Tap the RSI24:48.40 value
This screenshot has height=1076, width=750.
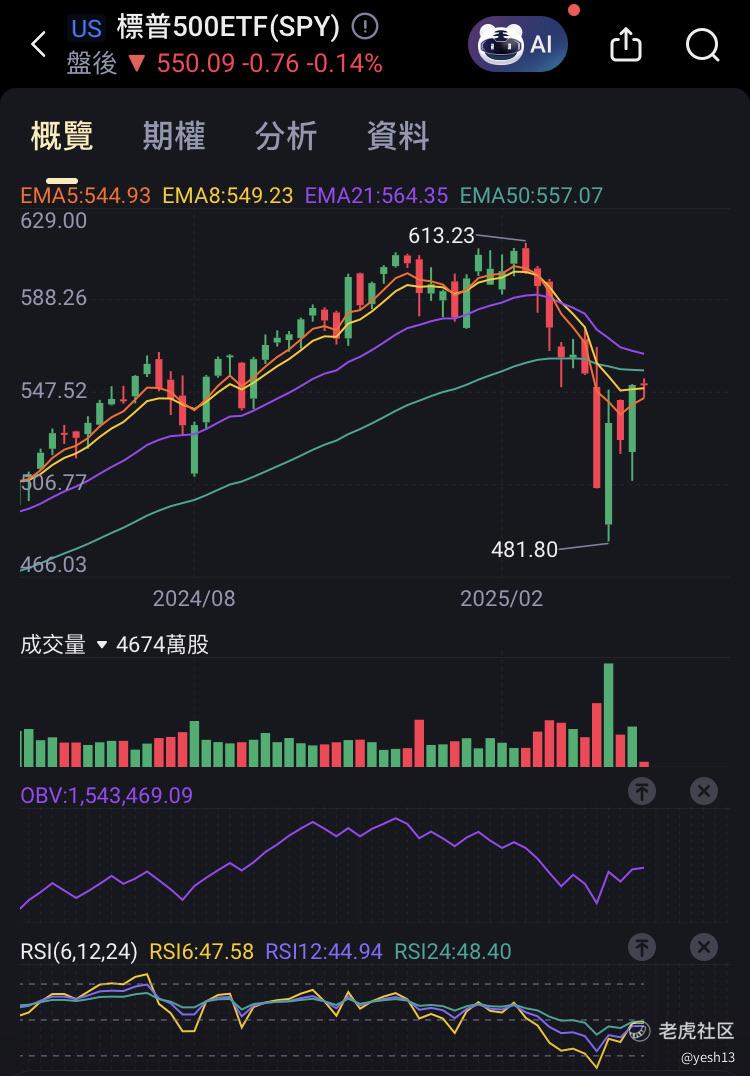(452, 951)
